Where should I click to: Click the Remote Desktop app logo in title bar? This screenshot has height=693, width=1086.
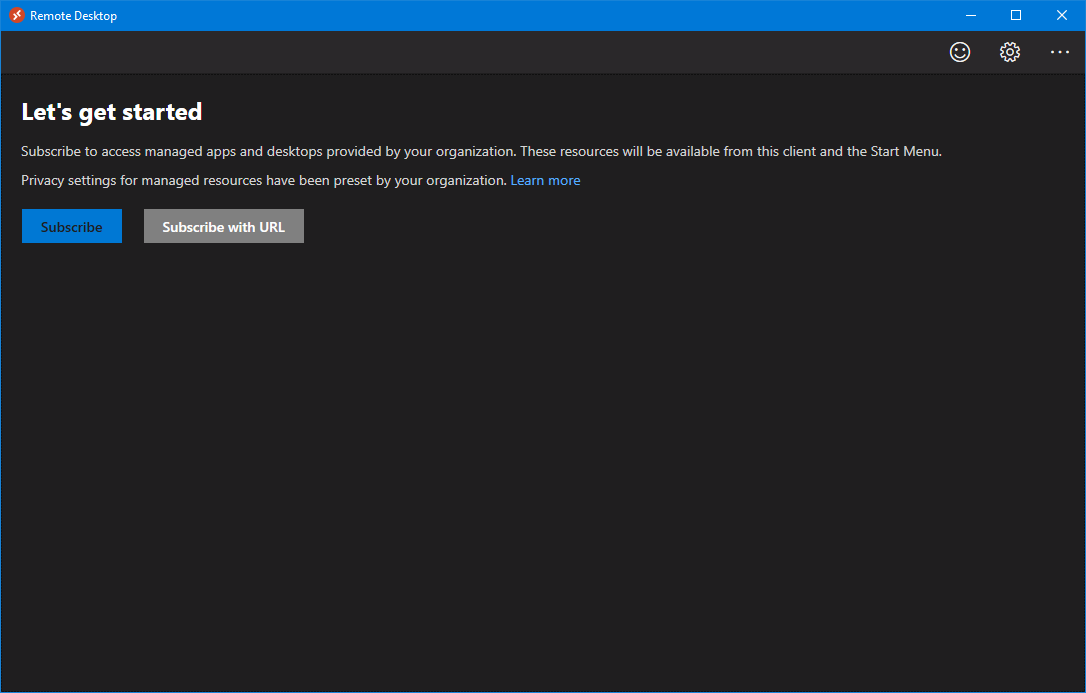[x=17, y=15]
